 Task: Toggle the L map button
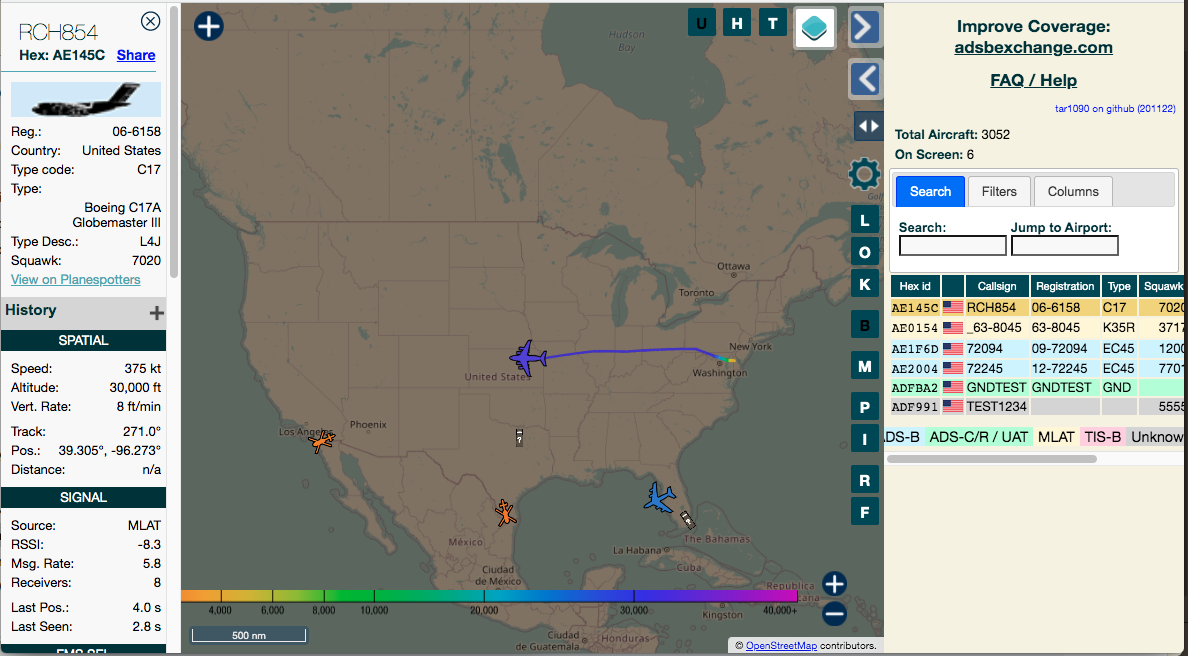pyautogui.click(x=864, y=220)
